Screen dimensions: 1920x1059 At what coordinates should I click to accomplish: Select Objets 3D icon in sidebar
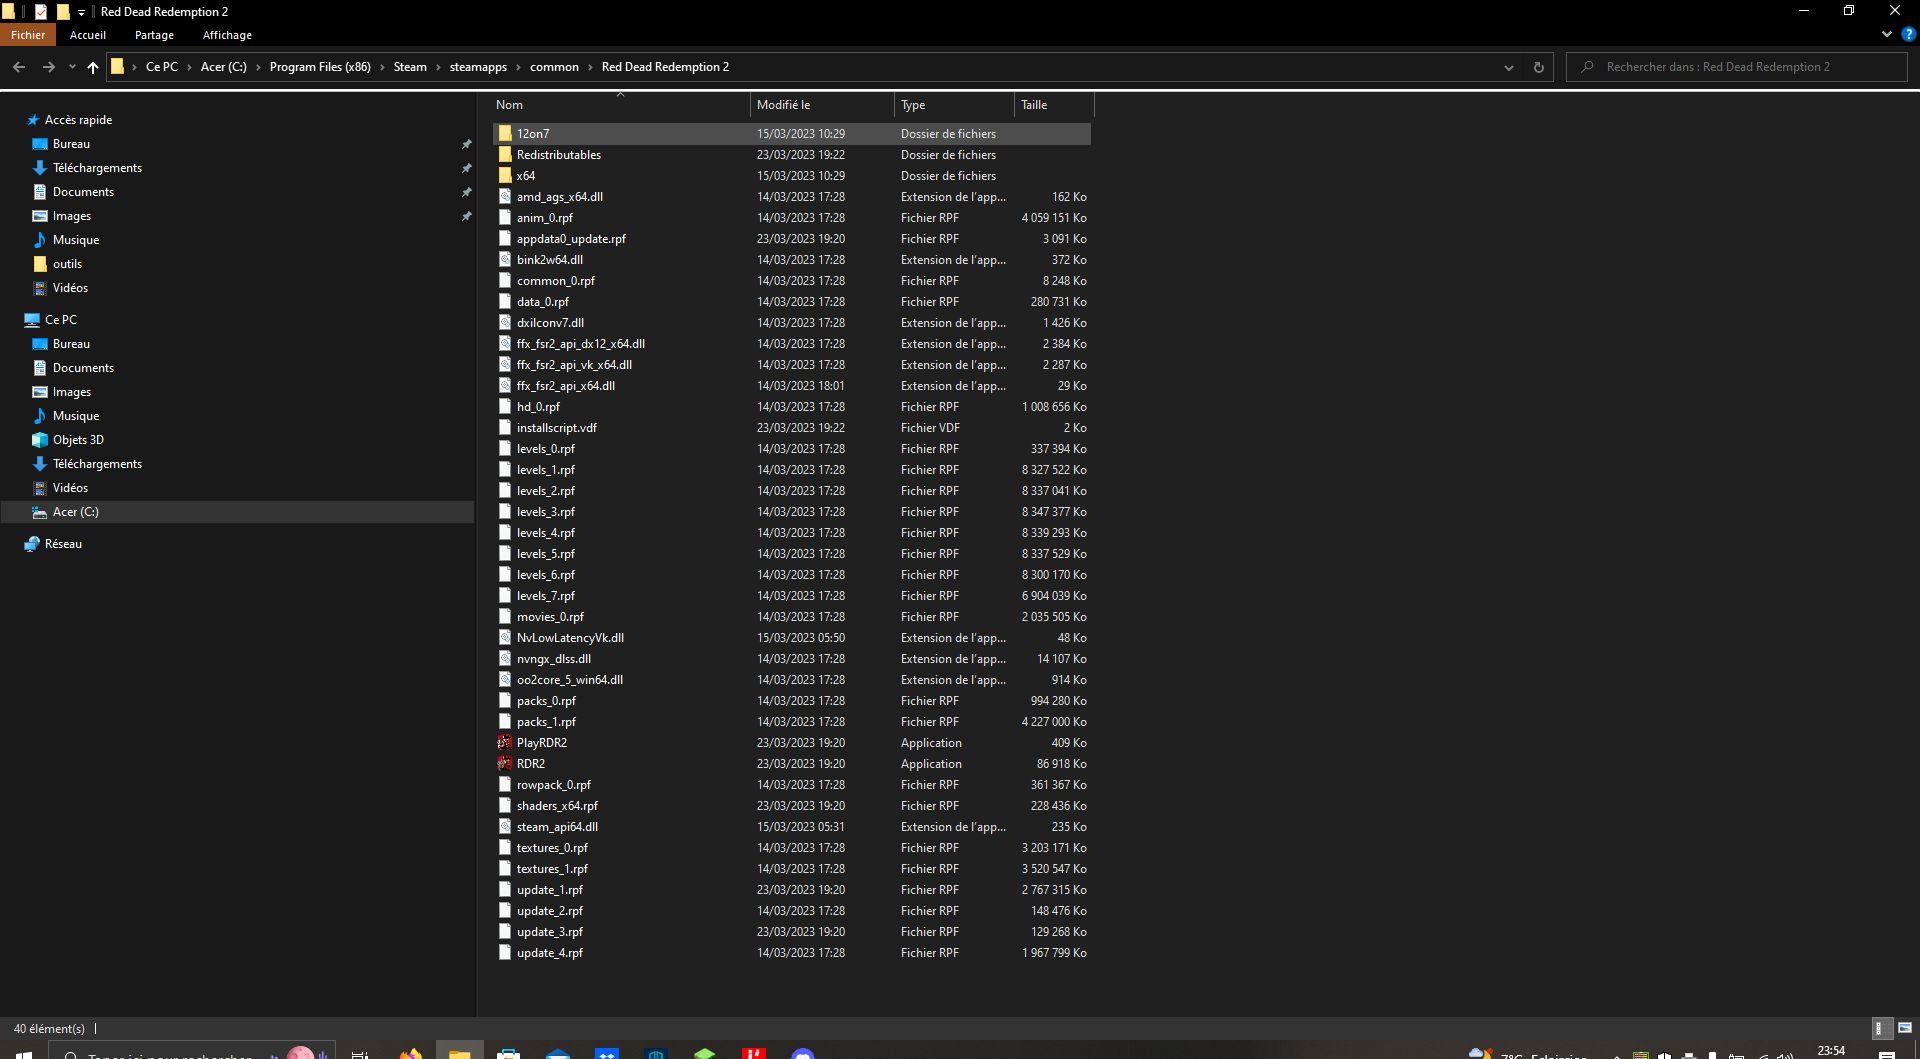click(40, 440)
